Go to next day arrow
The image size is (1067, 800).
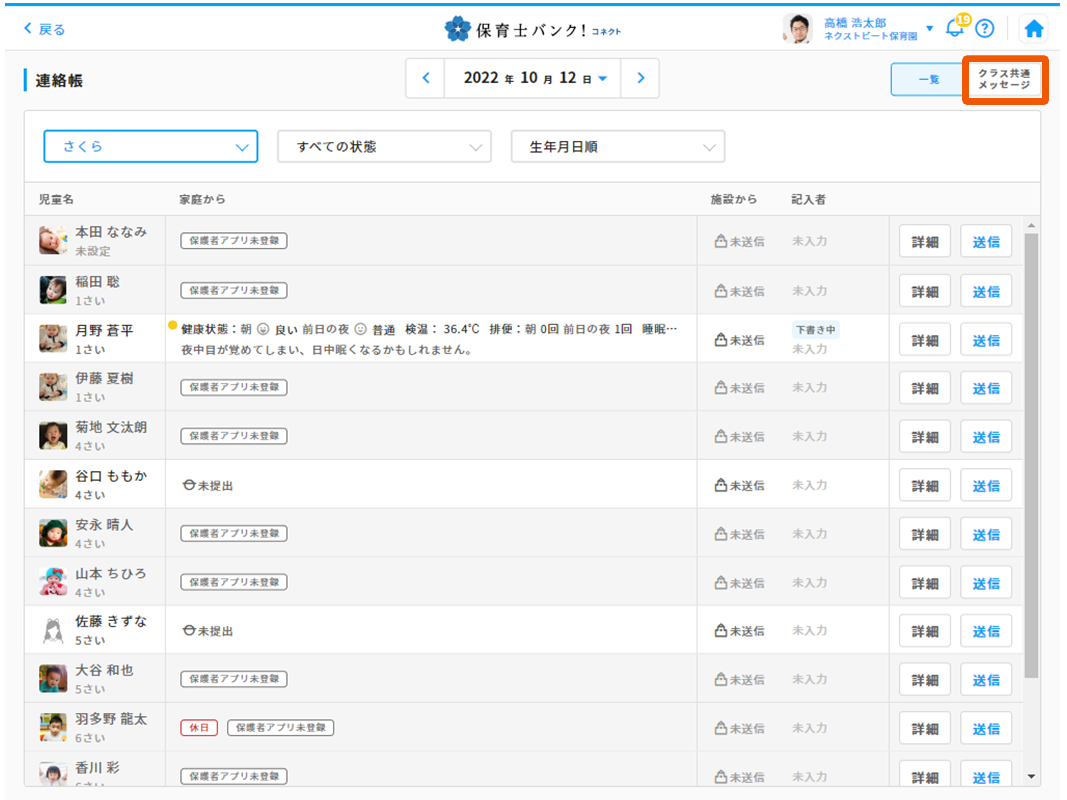pos(640,79)
